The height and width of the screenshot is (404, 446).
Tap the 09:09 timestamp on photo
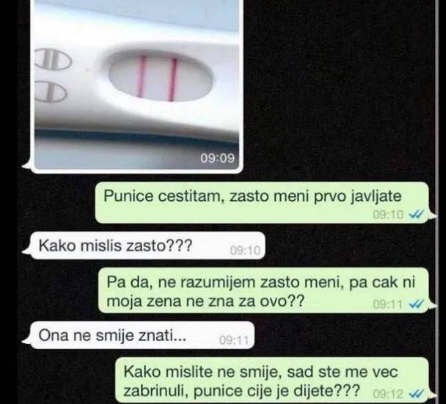pyautogui.click(x=217, y=158)
